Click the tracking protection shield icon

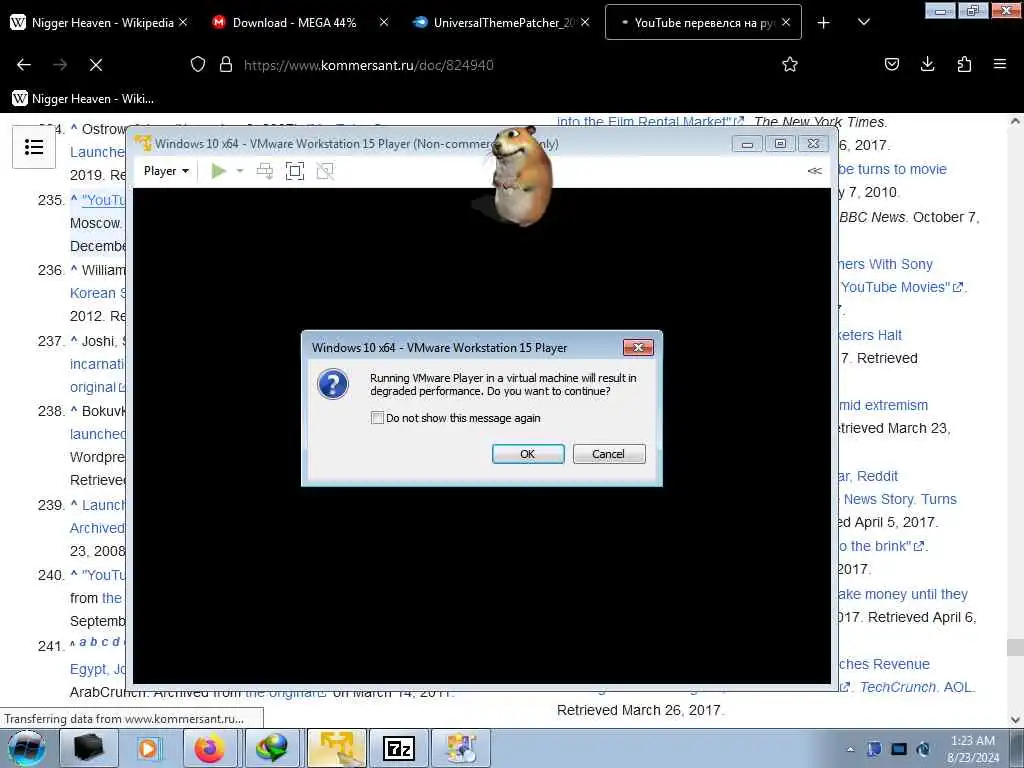point(198,65)
